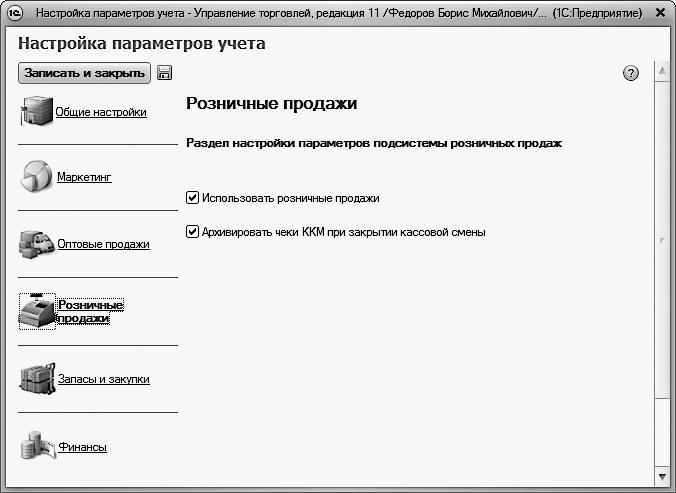Open help with the question mark icon

(630, 74)
